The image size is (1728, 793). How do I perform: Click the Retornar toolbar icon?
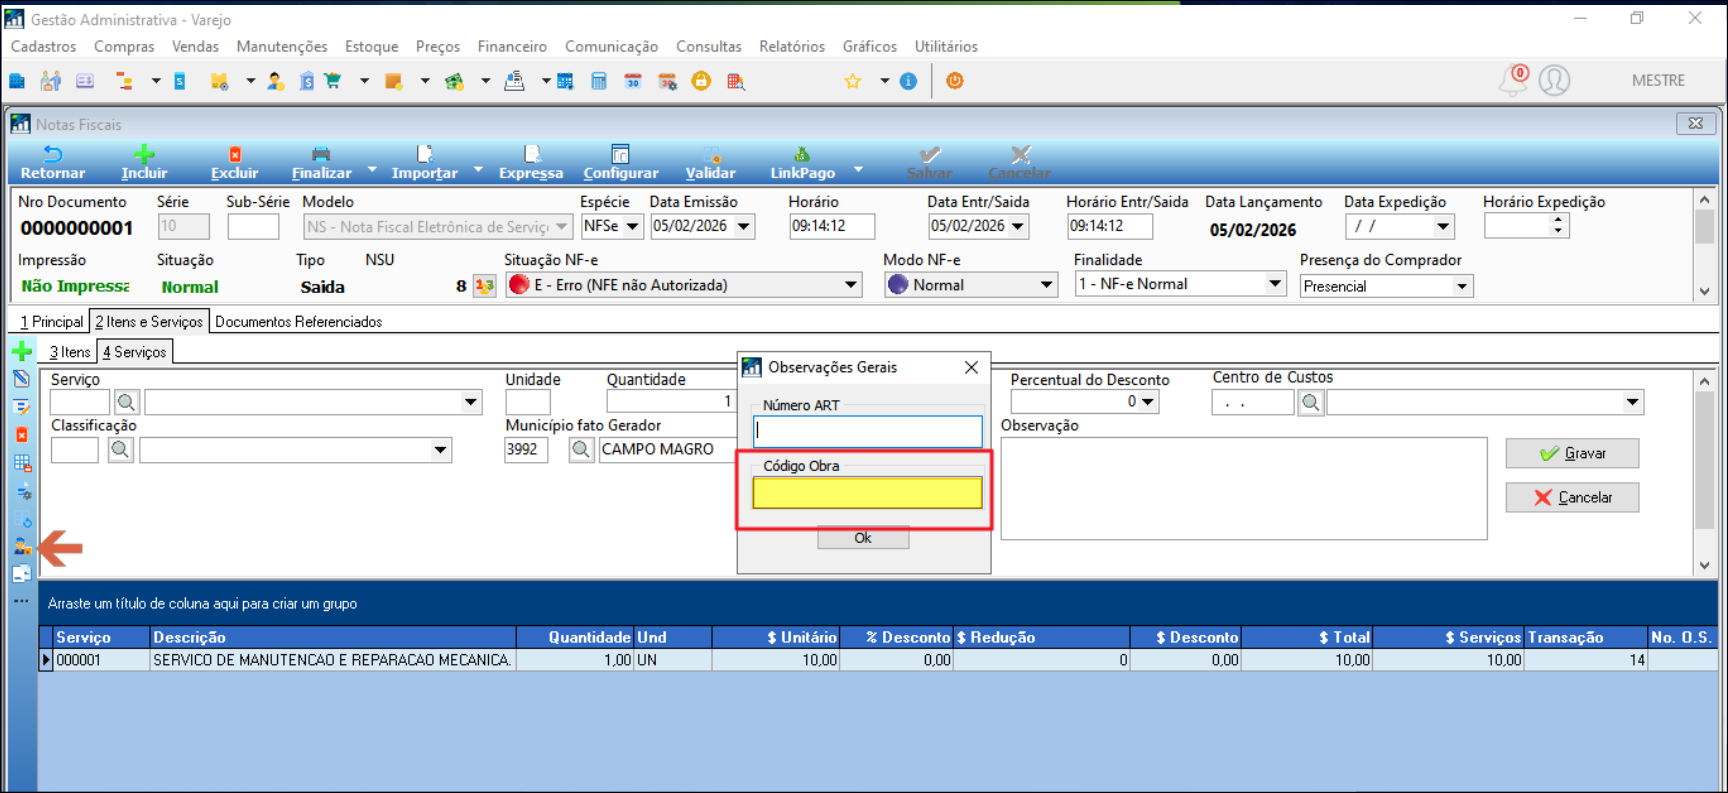pyautogui.click(x=52, y=155)
